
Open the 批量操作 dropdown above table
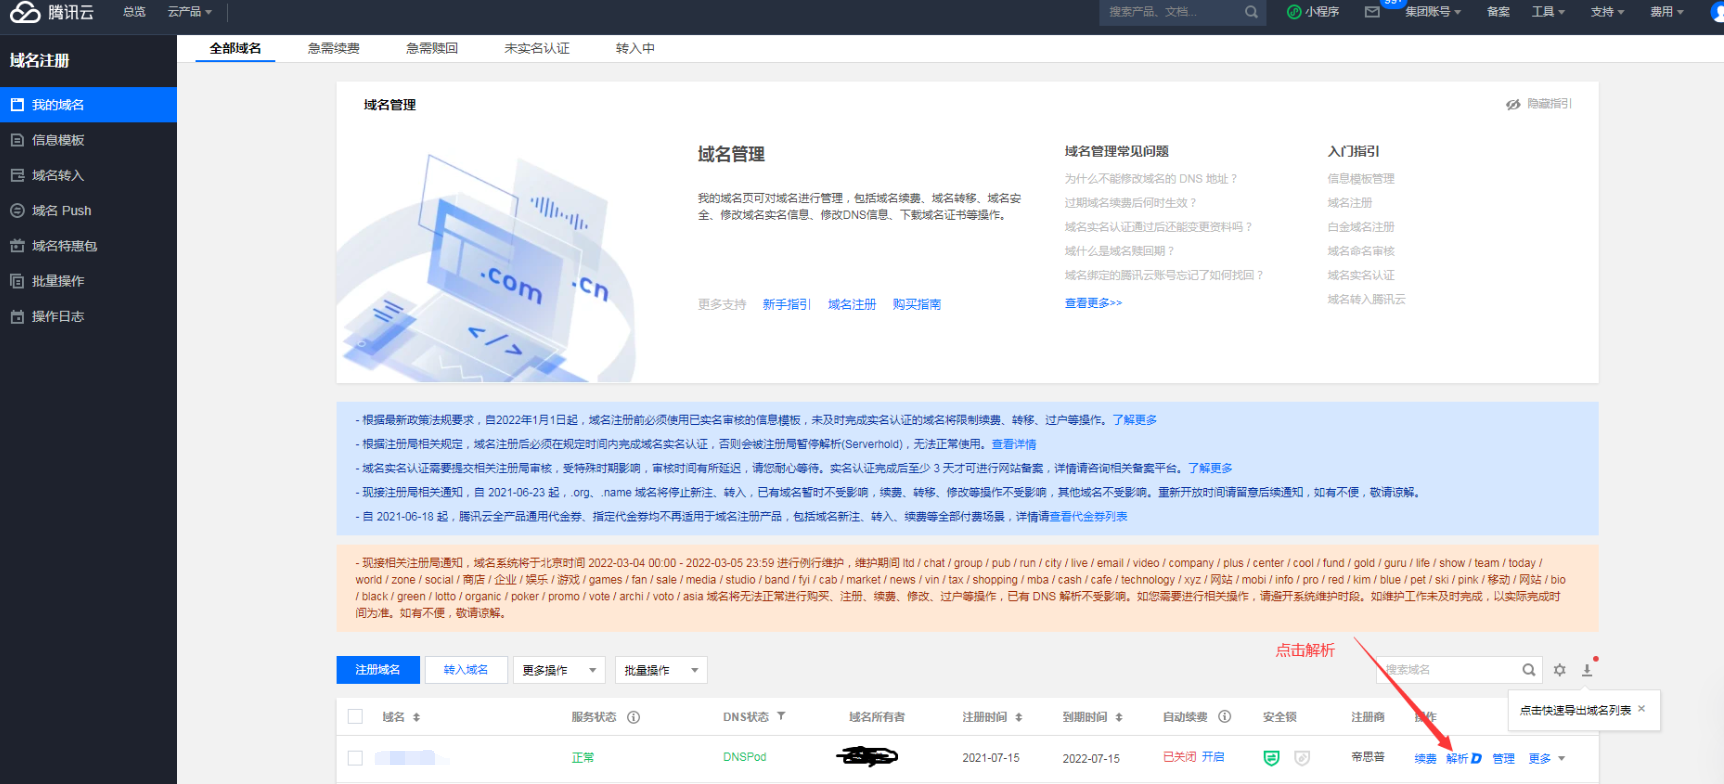[x=661, y=670]
